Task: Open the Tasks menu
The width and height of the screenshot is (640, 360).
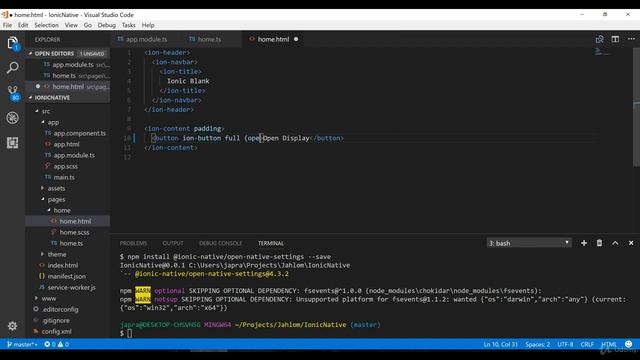Action: coord(129,25)
